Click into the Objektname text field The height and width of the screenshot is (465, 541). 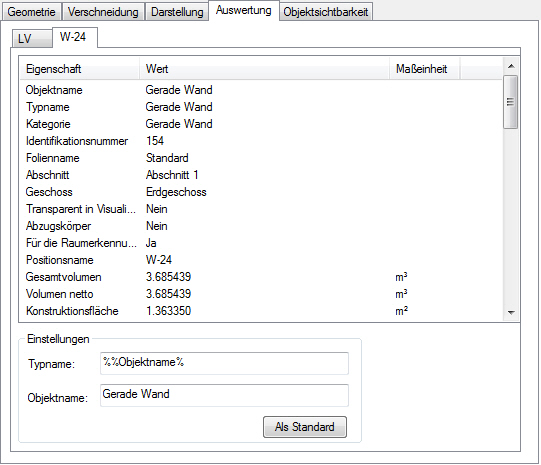click(x=224, y=395)
